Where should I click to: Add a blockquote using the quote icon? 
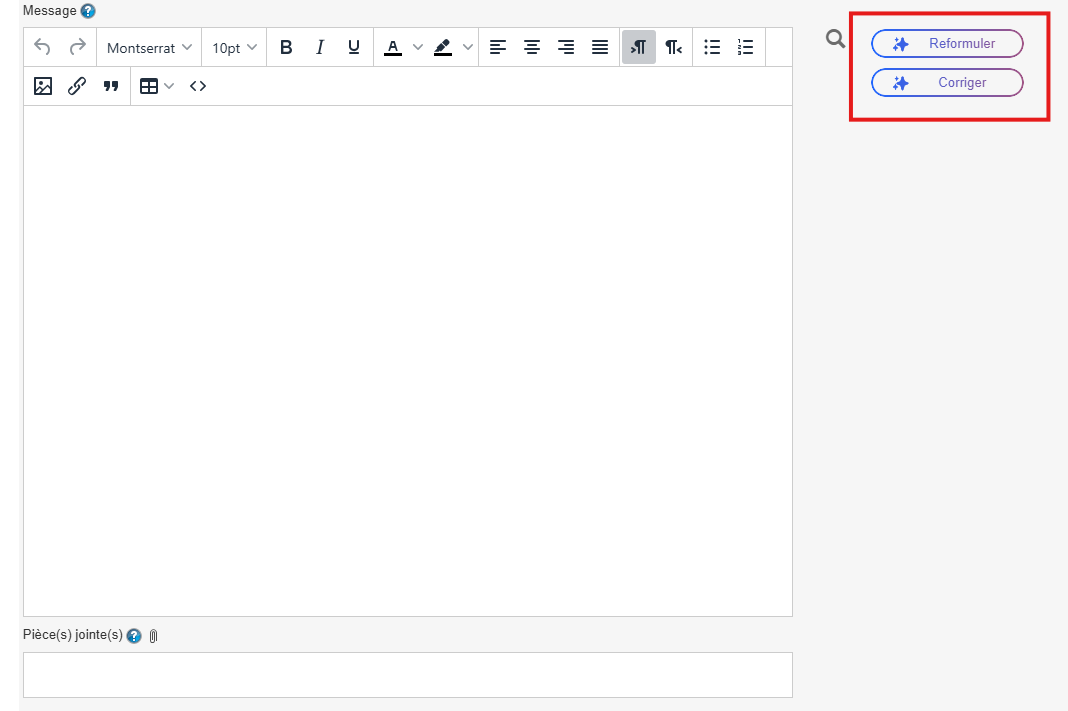pyautogui.click(x=111, y=86)
